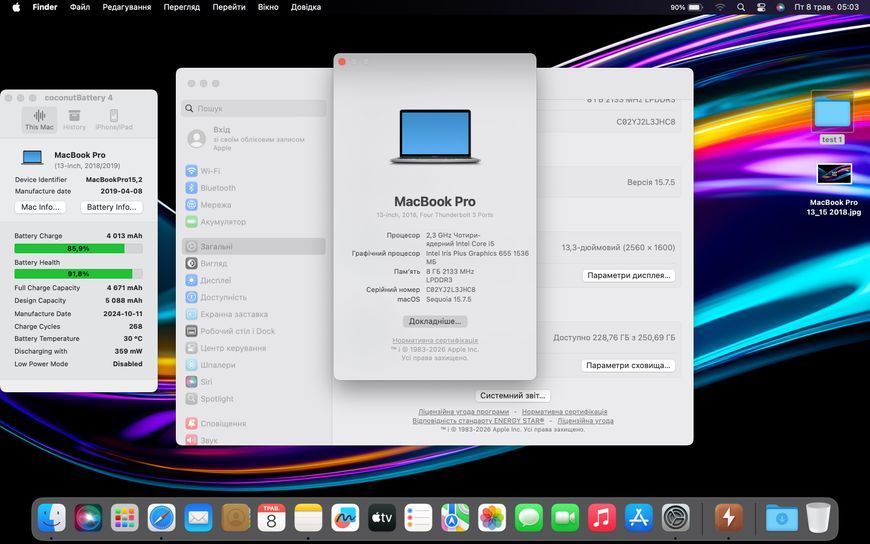
Task: Click the Докладніше... button
Action: pyautogui.click(x=435, y=321)
